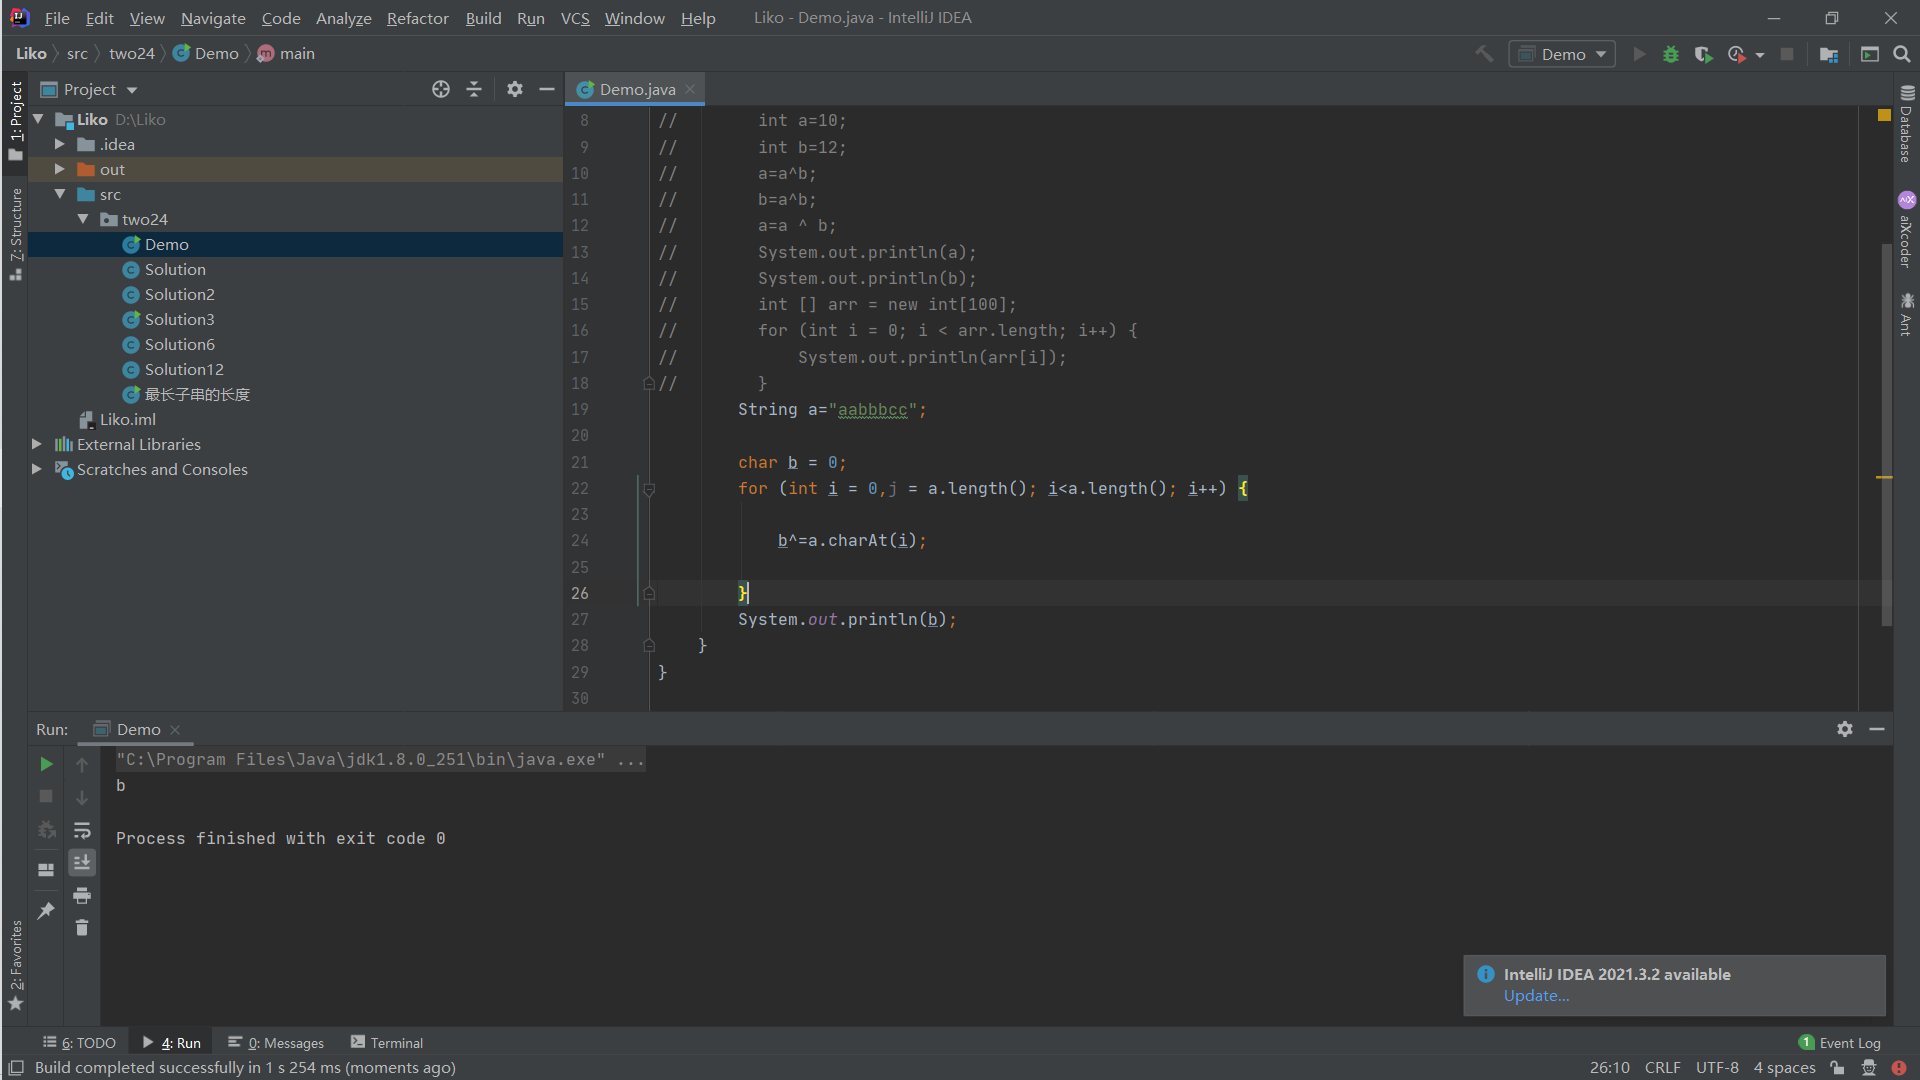Toggle pin tab in Run panel
This screenshot has width=1920, height=1080.
pos(46,910)
